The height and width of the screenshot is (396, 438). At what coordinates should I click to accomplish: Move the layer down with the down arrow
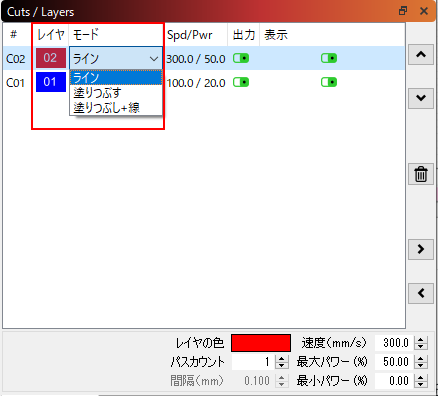(x=421, y=98)
